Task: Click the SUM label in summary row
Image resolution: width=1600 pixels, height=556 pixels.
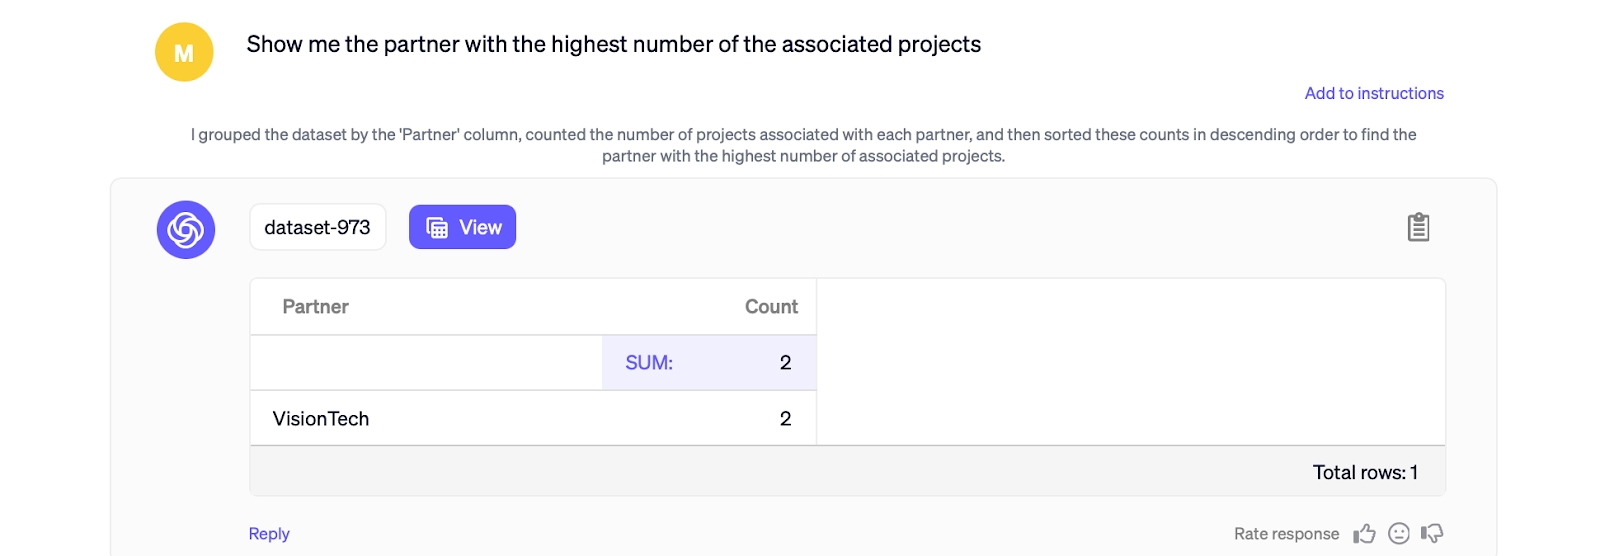Action: [649, 363]
